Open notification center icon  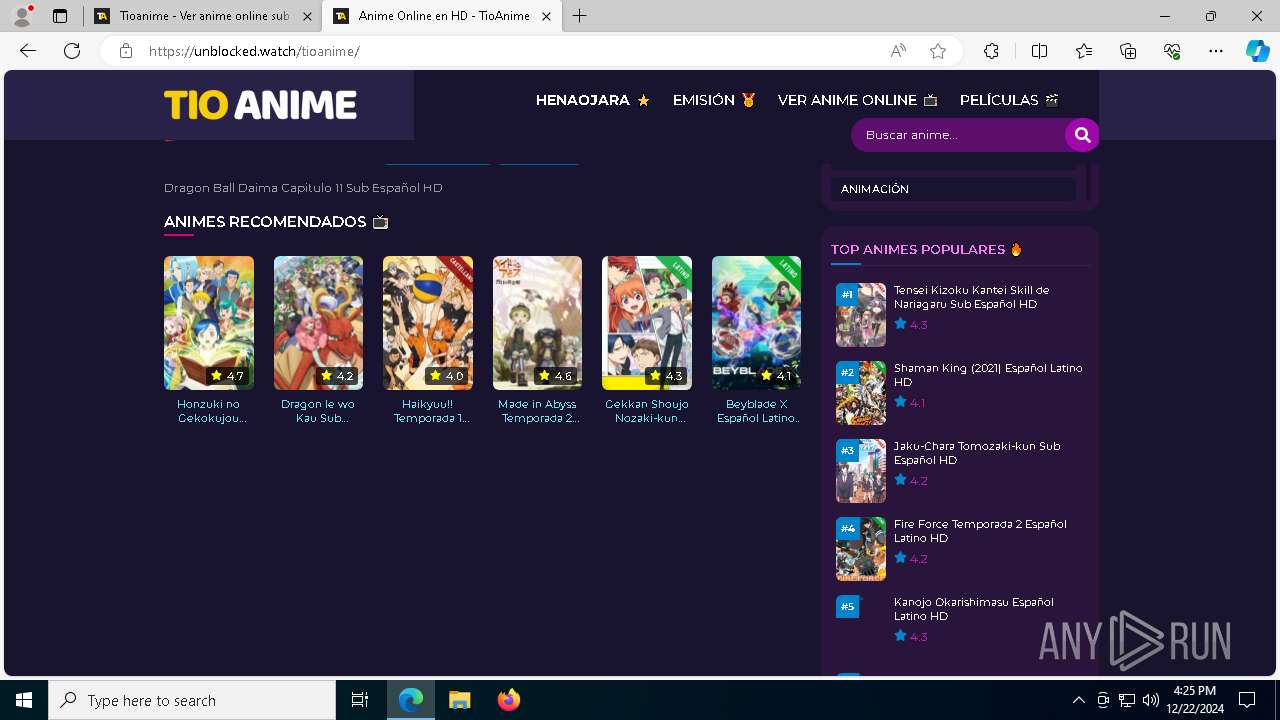click(x=1247, y=700)
